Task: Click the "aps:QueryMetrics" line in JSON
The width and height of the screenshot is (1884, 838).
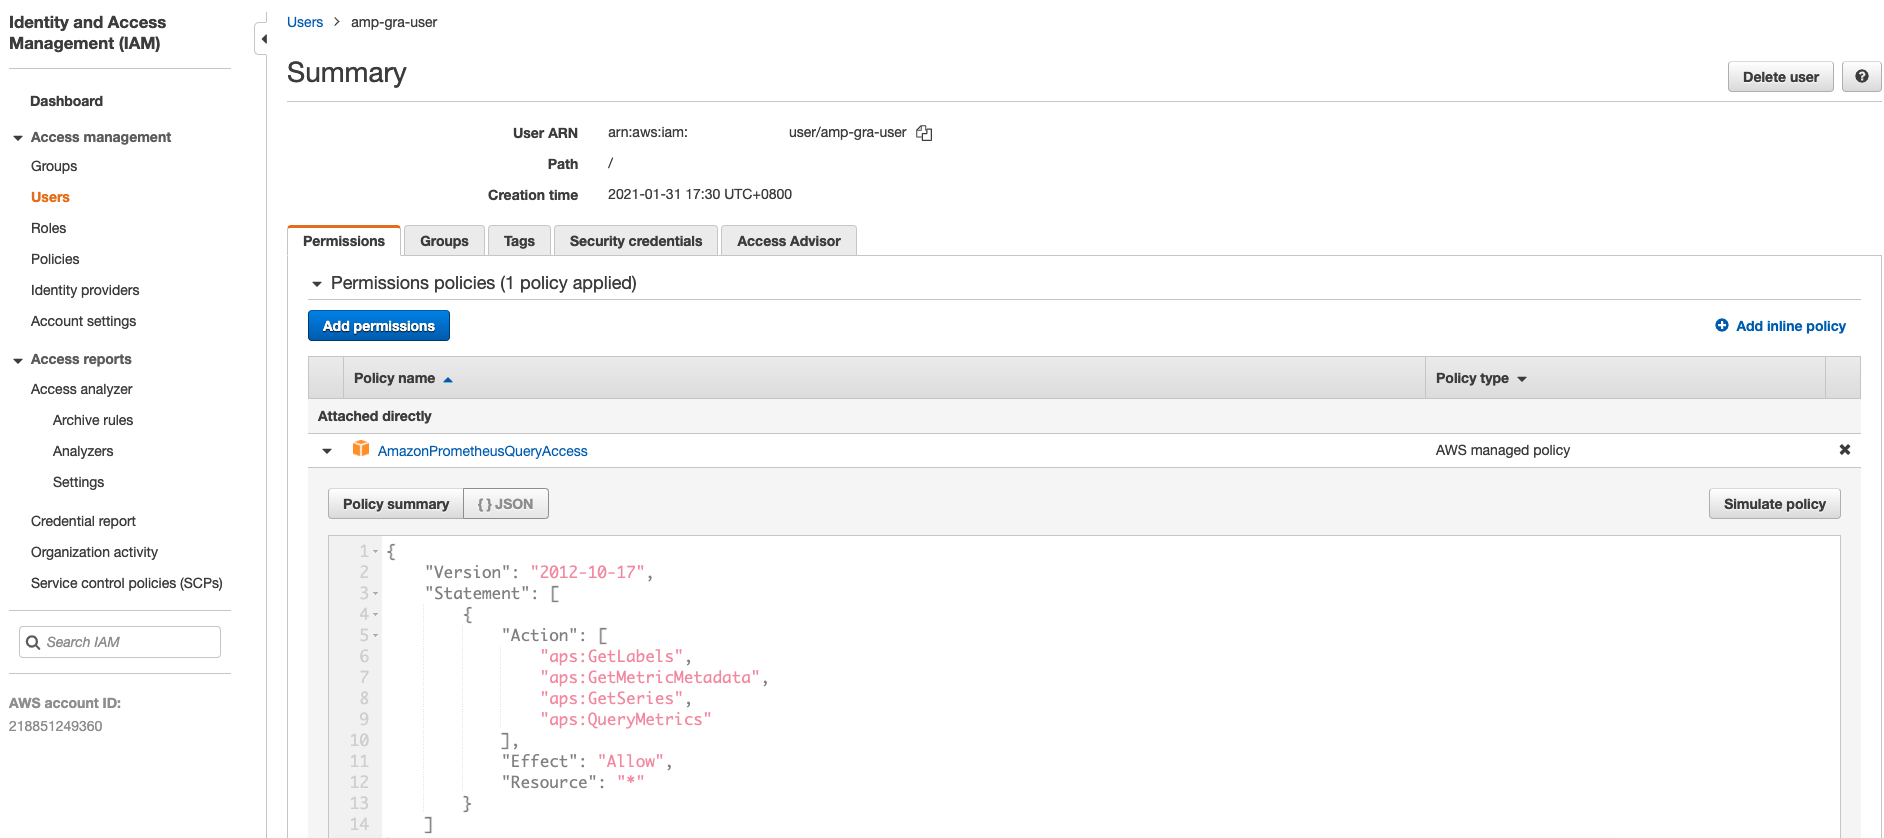Action: (x=626, y=719)
